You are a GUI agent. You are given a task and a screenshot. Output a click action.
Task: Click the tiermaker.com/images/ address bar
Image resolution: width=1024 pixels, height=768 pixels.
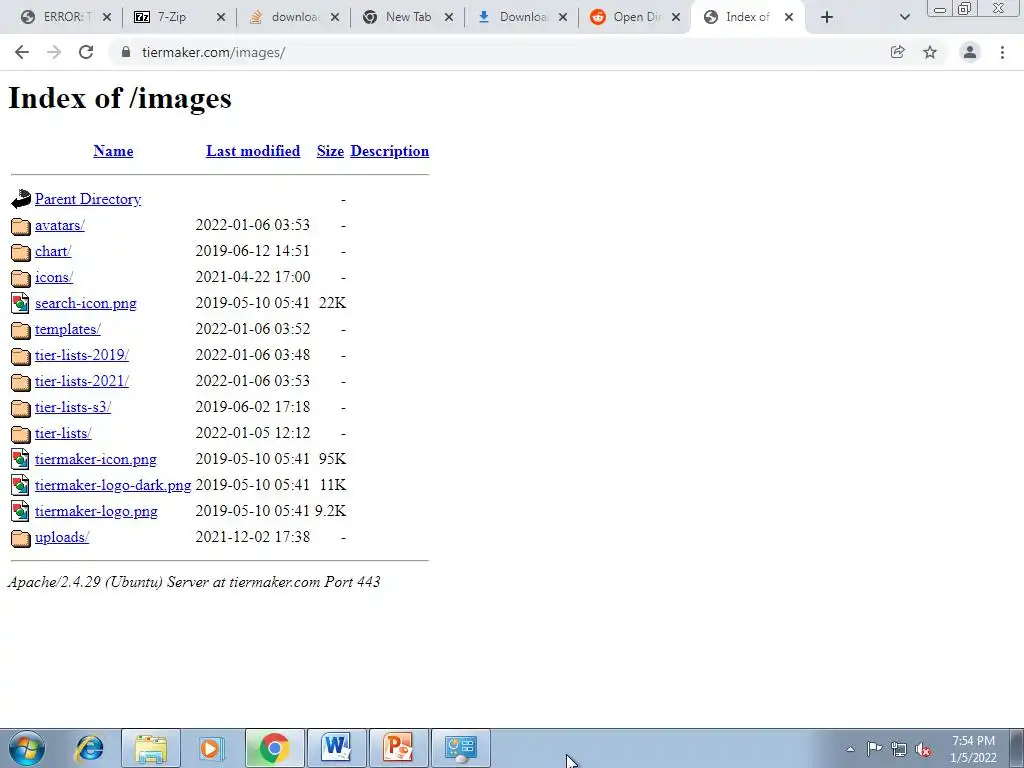[496, 52]
